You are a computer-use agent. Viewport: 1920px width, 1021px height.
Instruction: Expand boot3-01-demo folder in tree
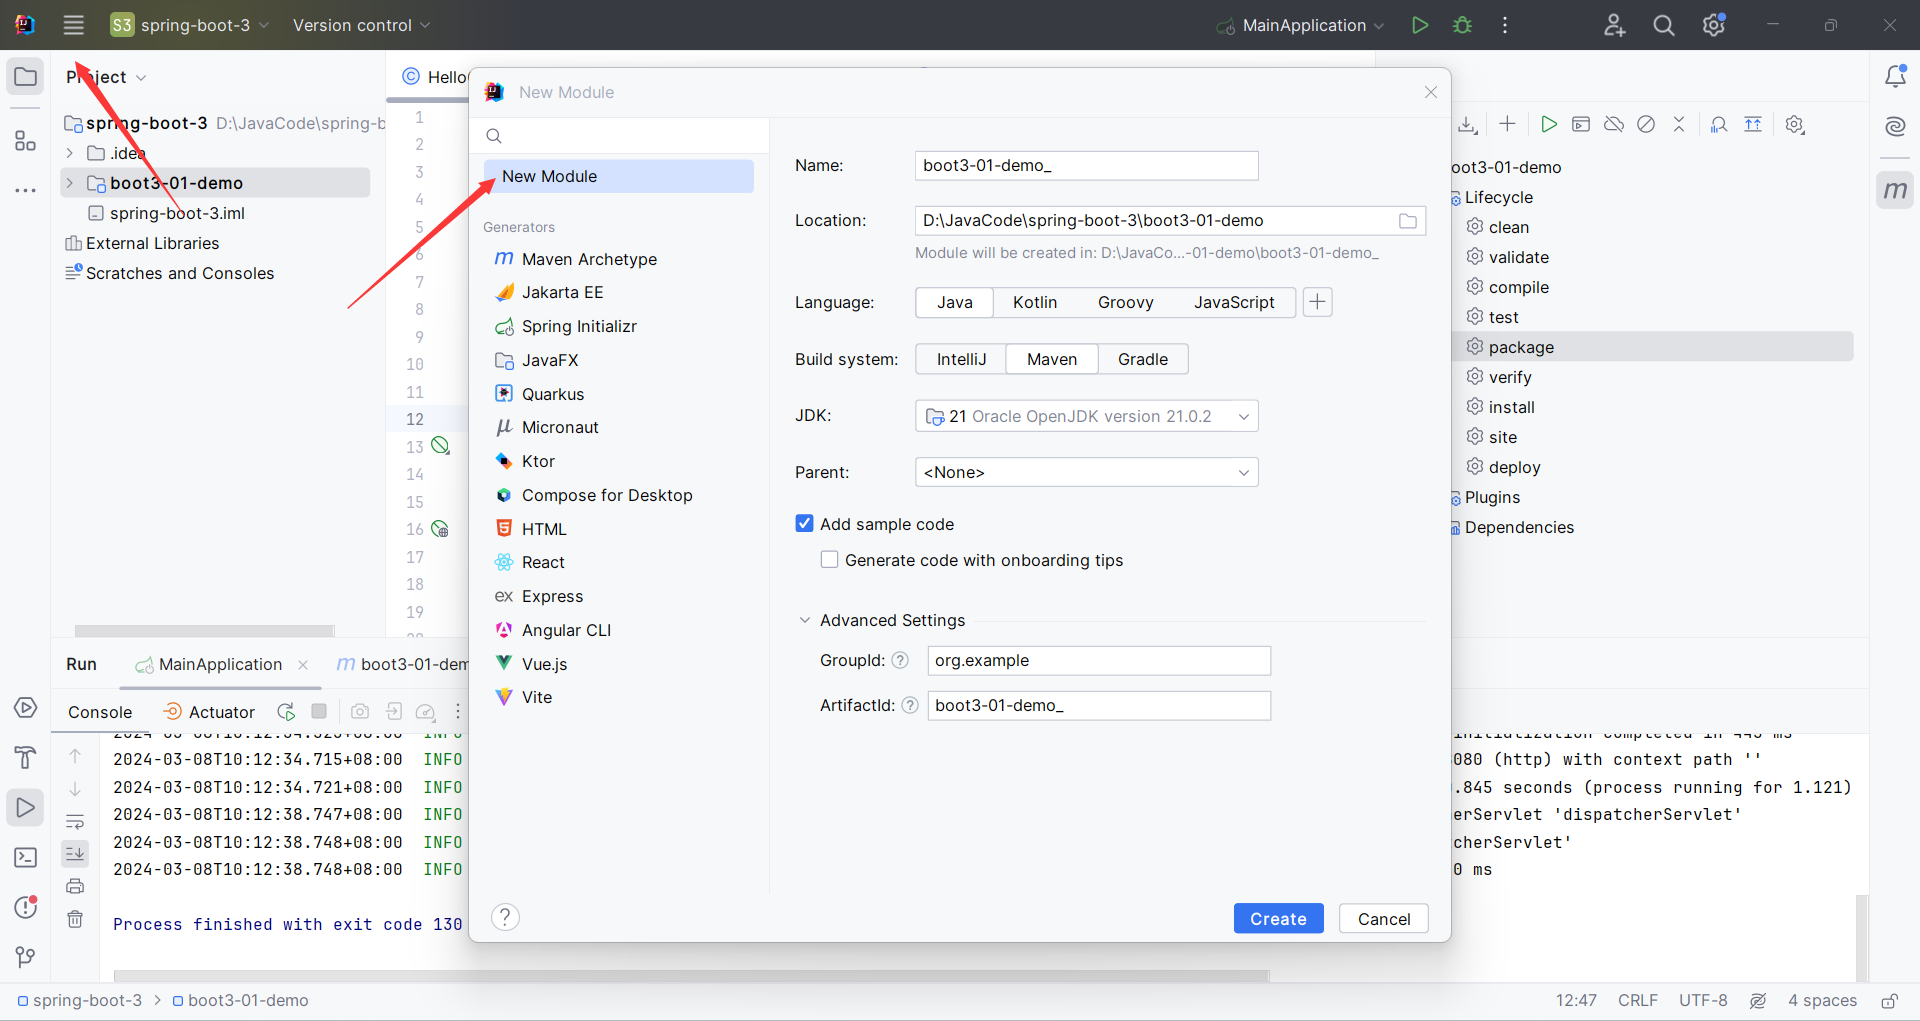[x=69, y=183]
